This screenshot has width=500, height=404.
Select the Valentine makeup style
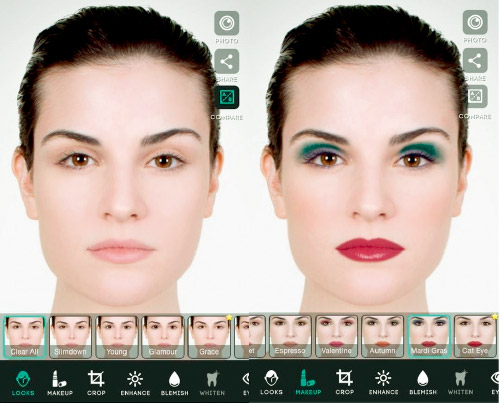[336, 336]
